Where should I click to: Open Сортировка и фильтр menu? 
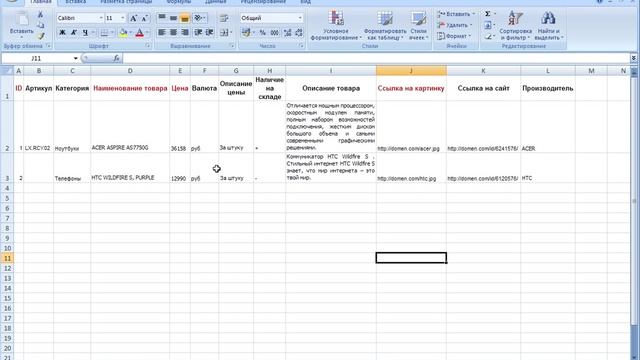(x=516, y=25)
